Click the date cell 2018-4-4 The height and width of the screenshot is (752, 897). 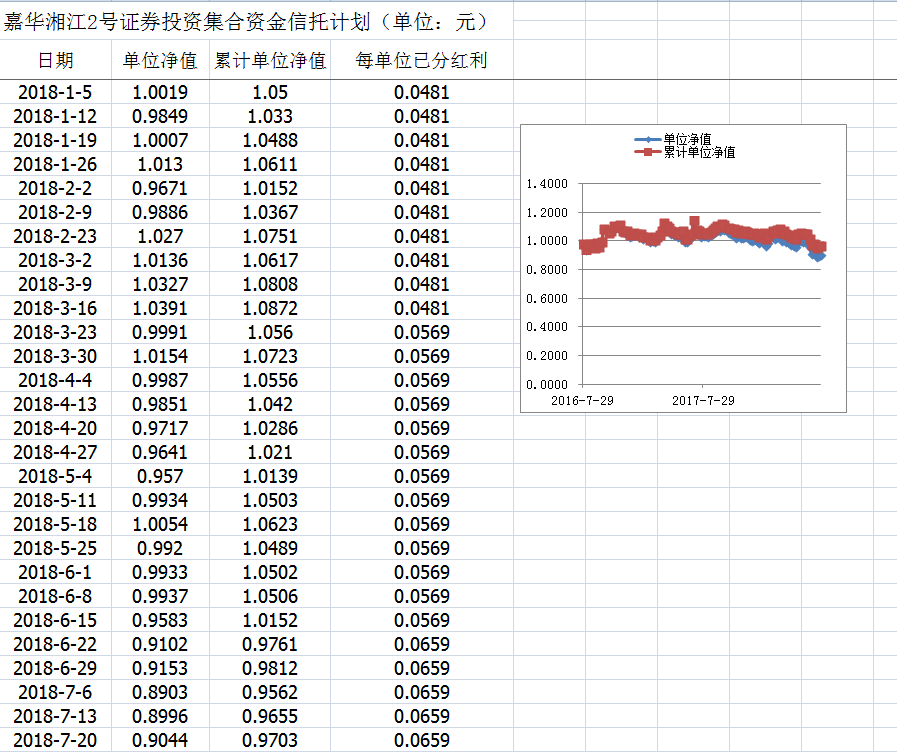[55, 380]
